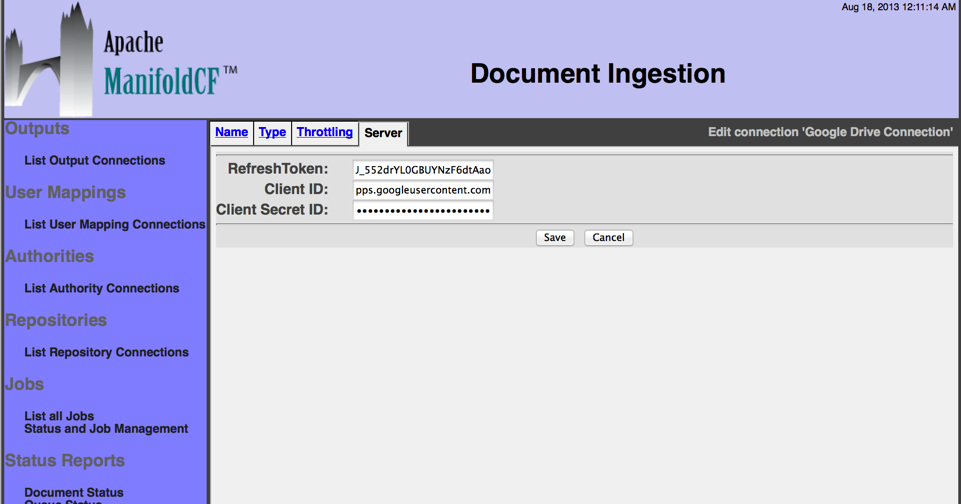Click the Outputs section heading
Image resolution: width=961 pixels, height=504 pixels.
pyautogui.click(x=37, y=128)
